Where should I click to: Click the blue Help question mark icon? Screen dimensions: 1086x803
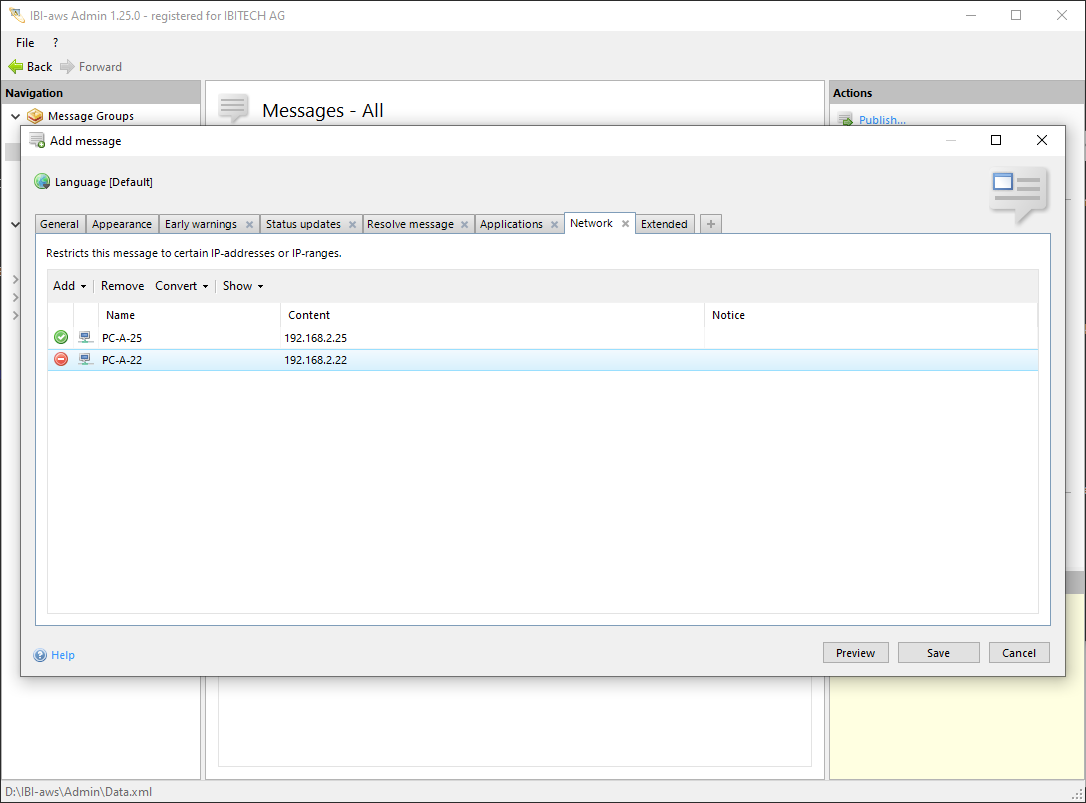40,655
